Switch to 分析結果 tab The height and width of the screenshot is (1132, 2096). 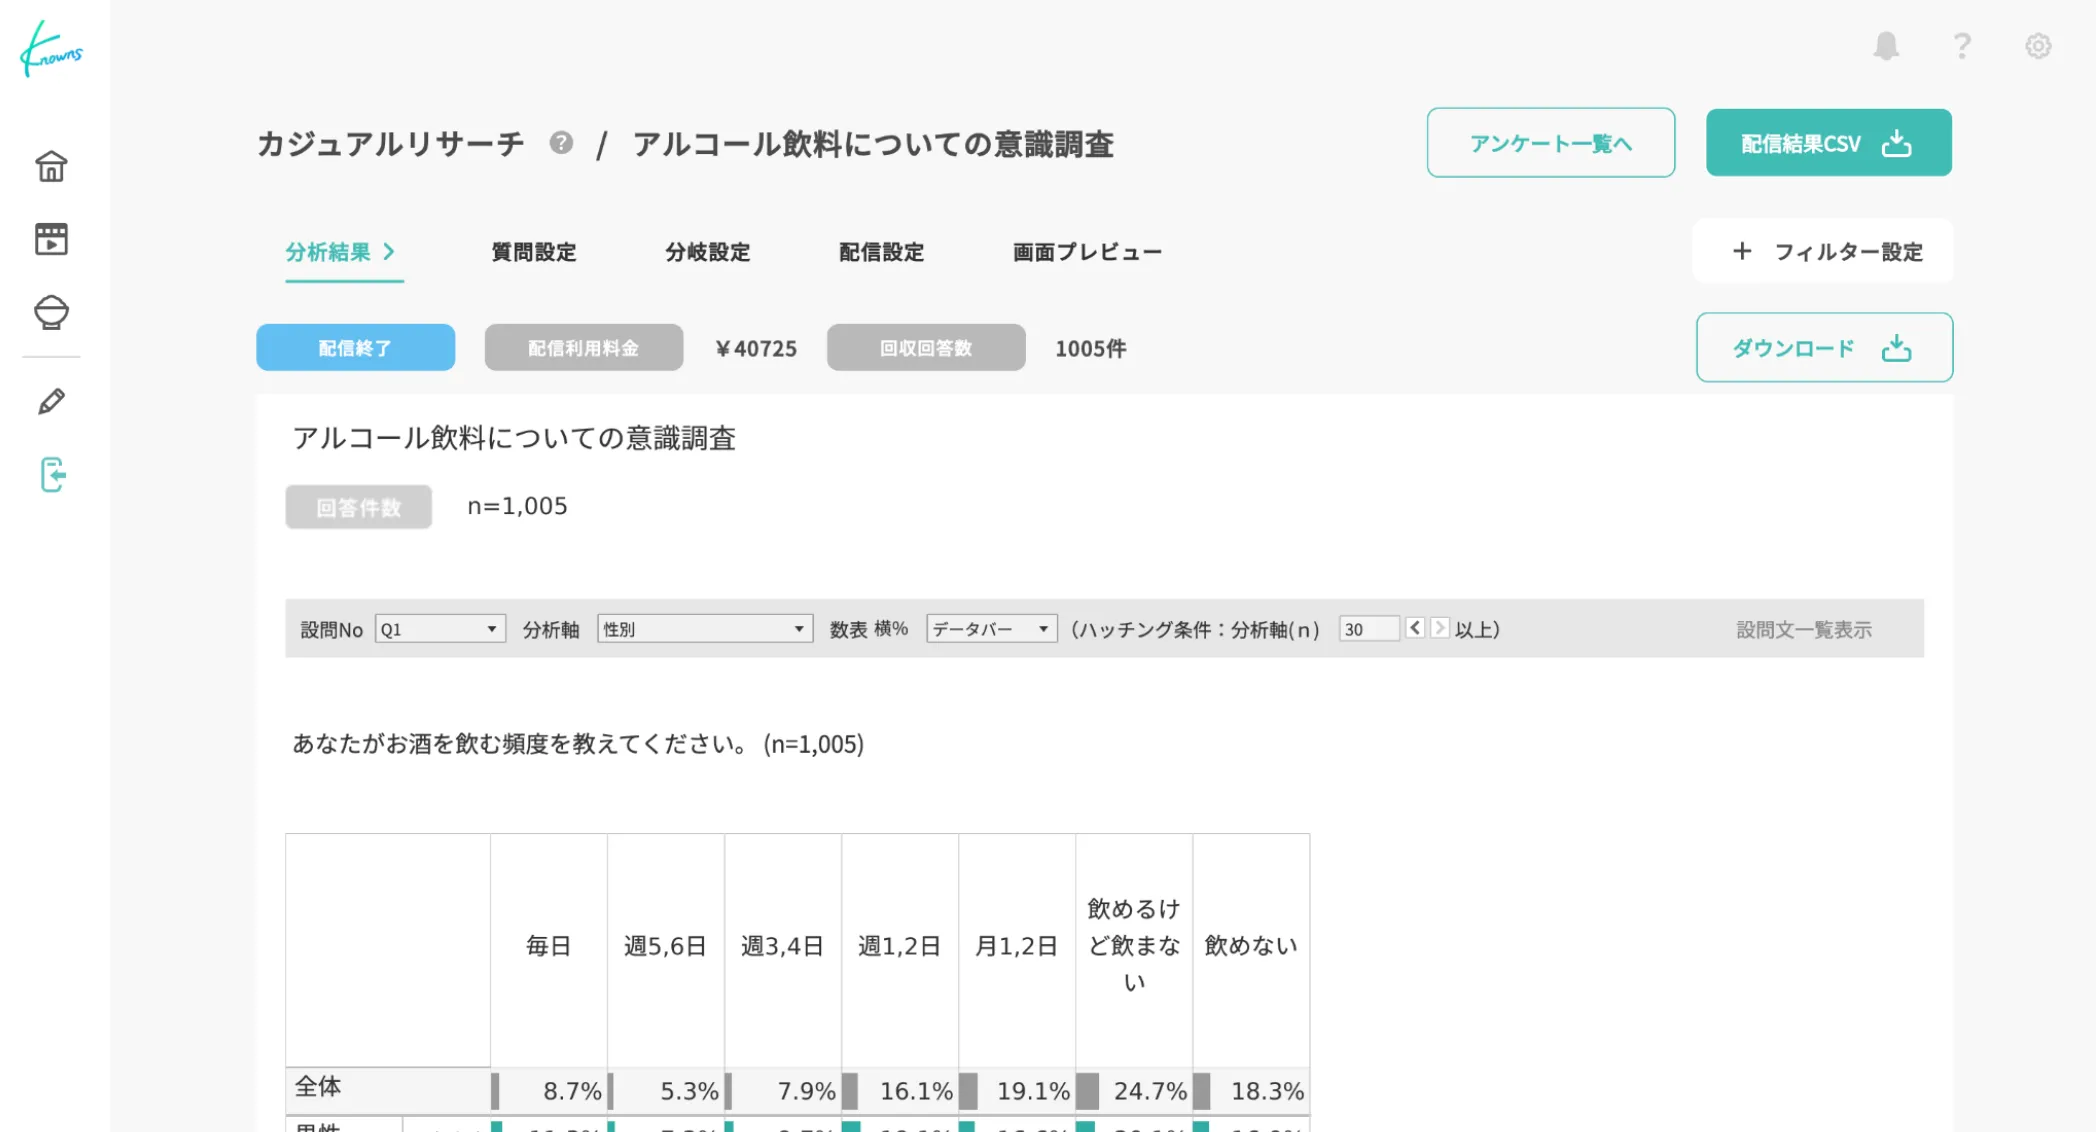[343, 252]
